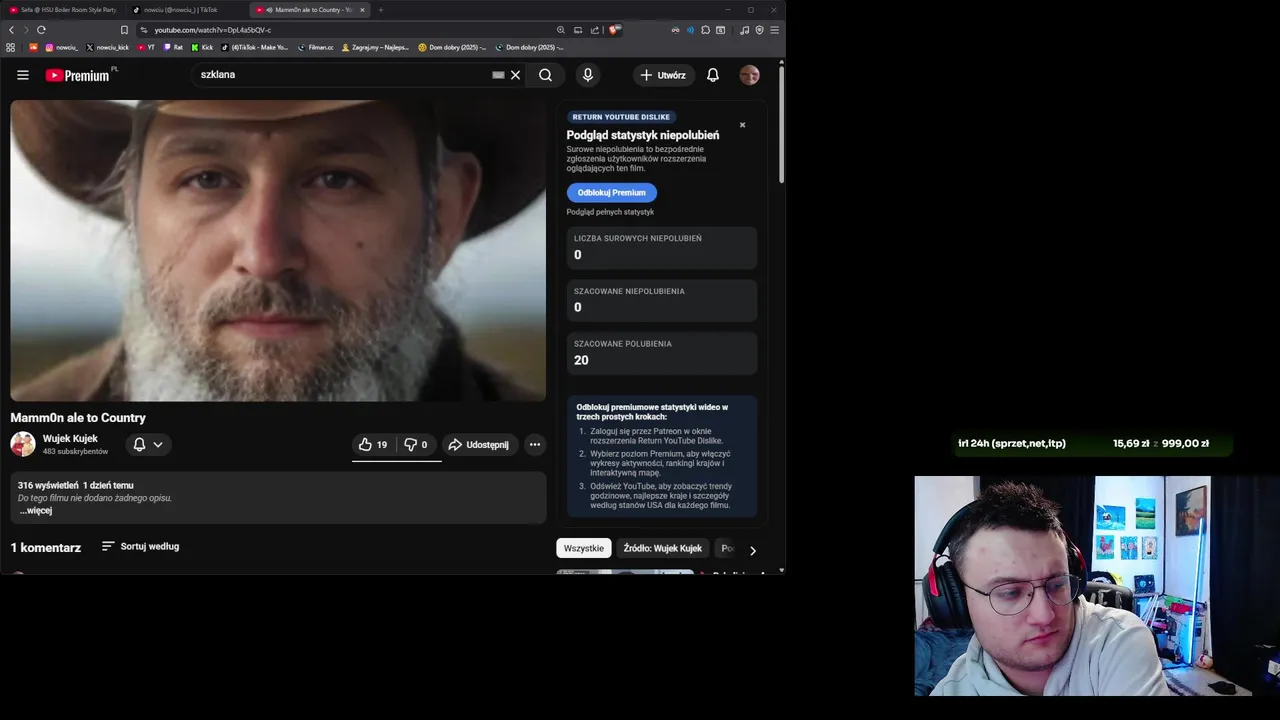
Task: Go forward with browser forward arrow
Action: (x=26, y=30)
